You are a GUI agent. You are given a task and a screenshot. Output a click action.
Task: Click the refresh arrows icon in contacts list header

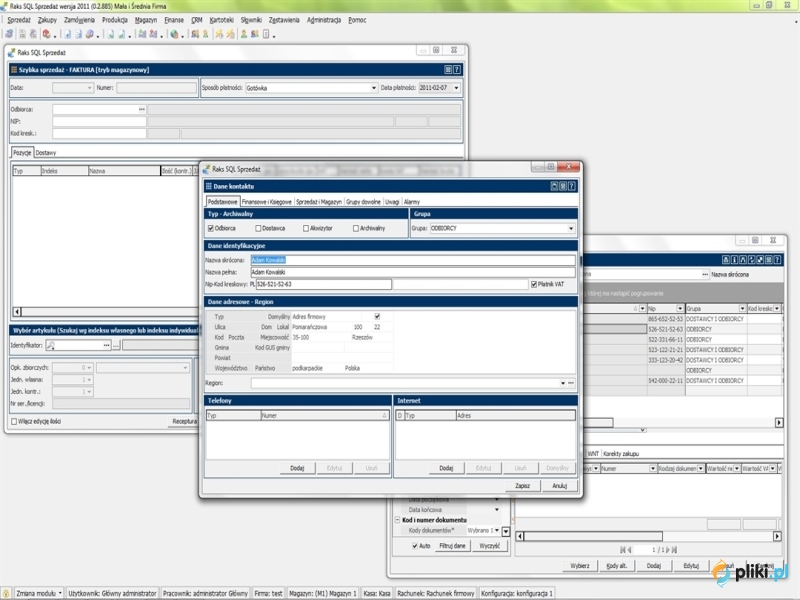(752, 260)
